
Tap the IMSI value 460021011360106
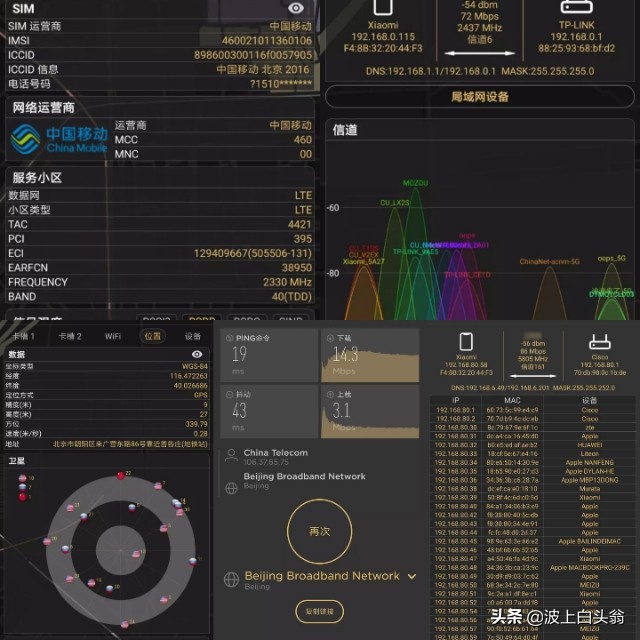(267, 40)
